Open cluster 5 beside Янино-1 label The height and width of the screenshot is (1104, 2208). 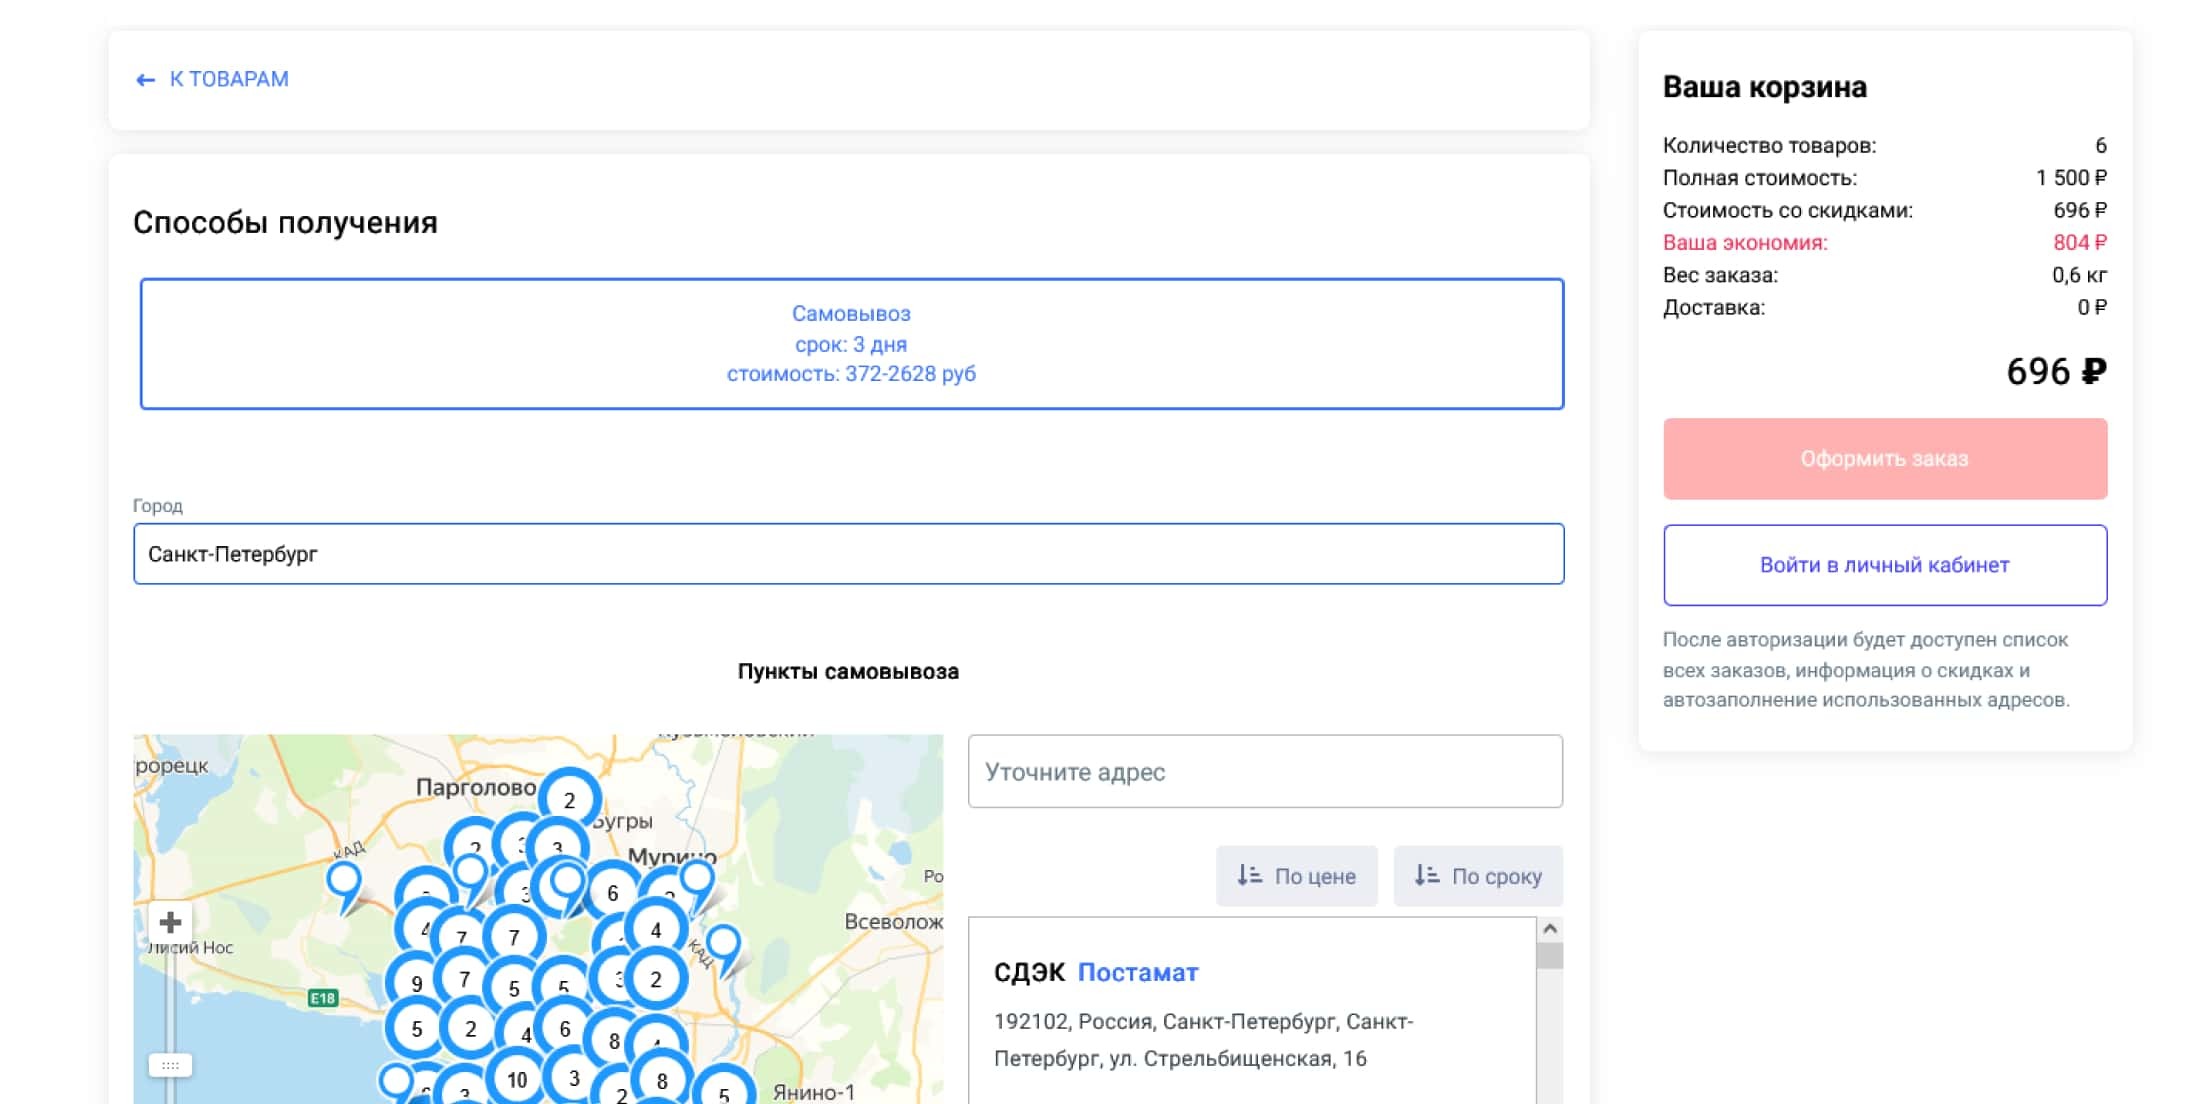(x=724, y=1092)
